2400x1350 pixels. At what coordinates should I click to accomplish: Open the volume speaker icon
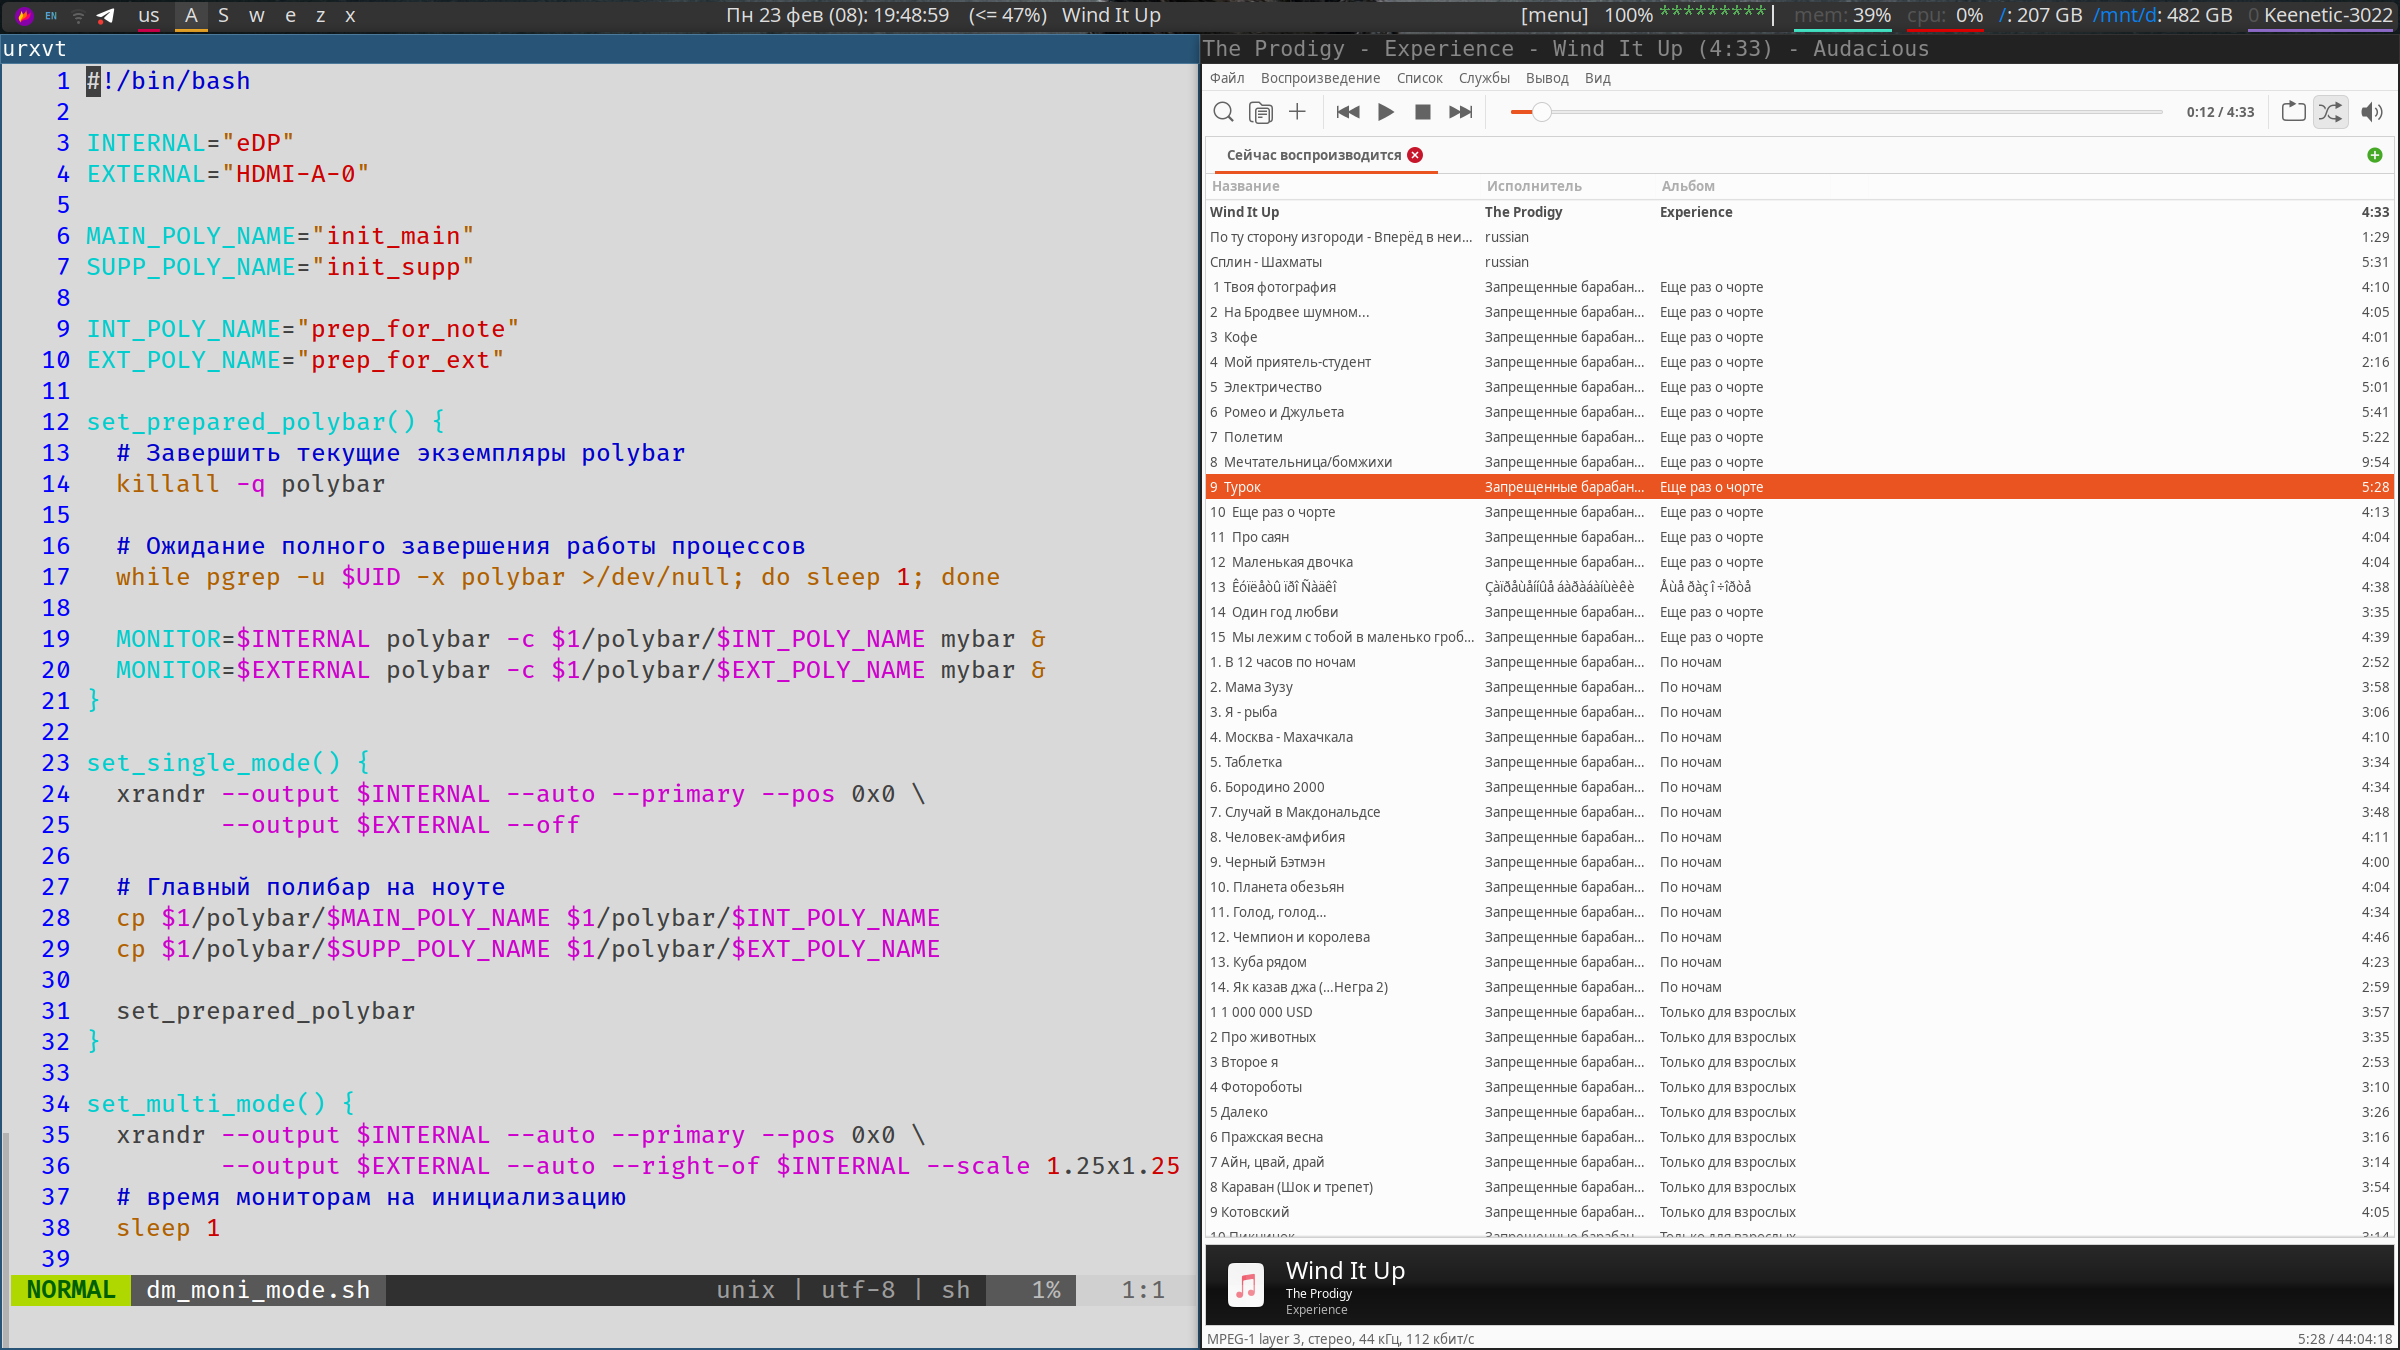click(2371, 112)
